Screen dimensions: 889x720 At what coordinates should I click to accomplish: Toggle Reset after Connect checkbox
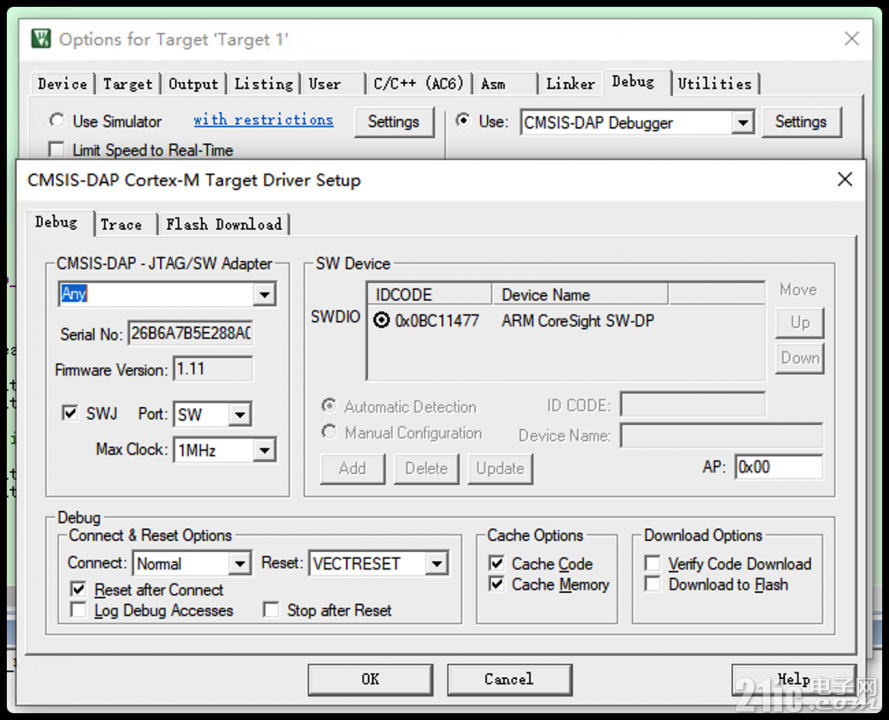pos(78,589)
